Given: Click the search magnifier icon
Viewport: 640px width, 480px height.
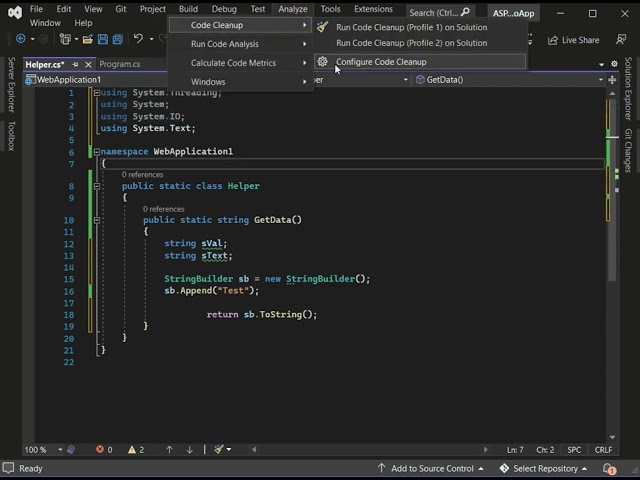Looking at the screenshot, I should tap(465, 12).
